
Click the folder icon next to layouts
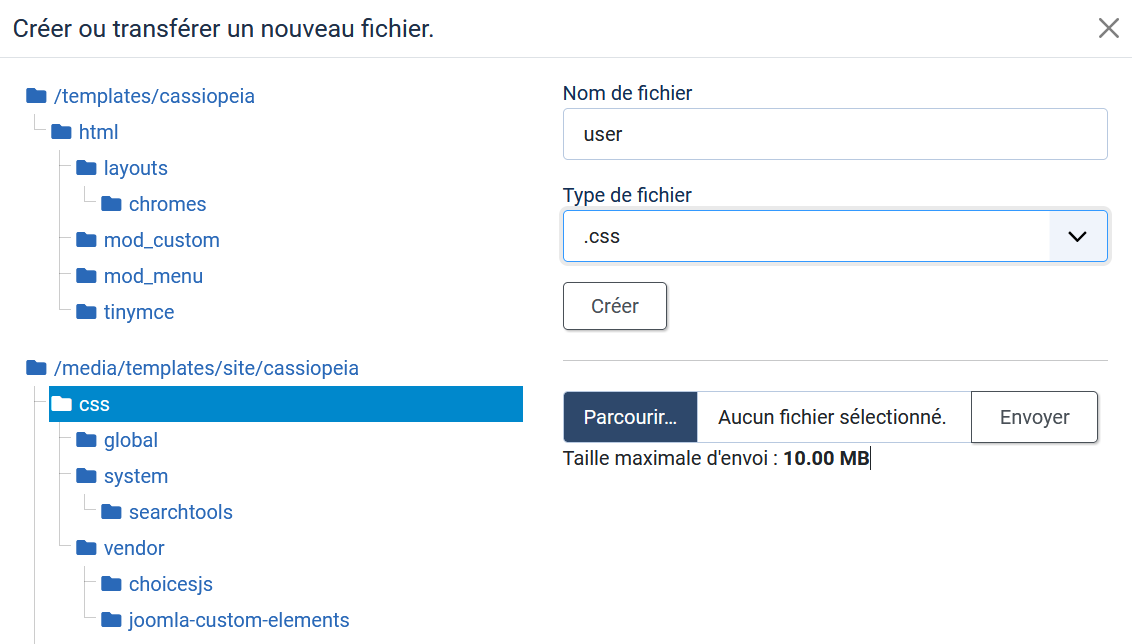[86, 168]
